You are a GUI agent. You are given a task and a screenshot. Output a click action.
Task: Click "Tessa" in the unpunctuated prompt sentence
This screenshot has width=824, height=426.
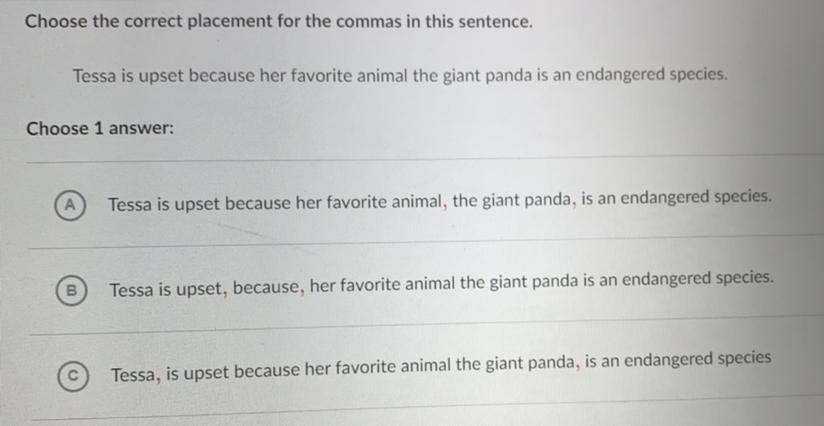[96, 75]
